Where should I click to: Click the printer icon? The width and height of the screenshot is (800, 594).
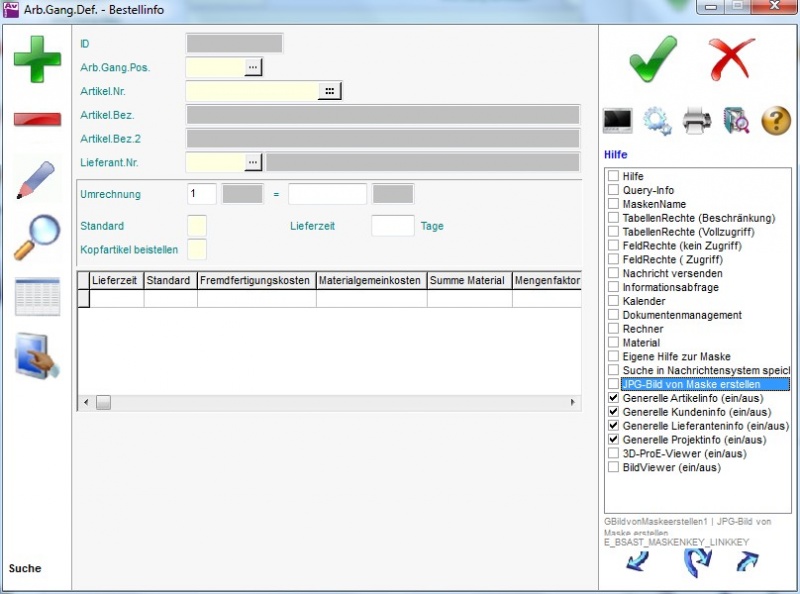[x=697, y=121]
